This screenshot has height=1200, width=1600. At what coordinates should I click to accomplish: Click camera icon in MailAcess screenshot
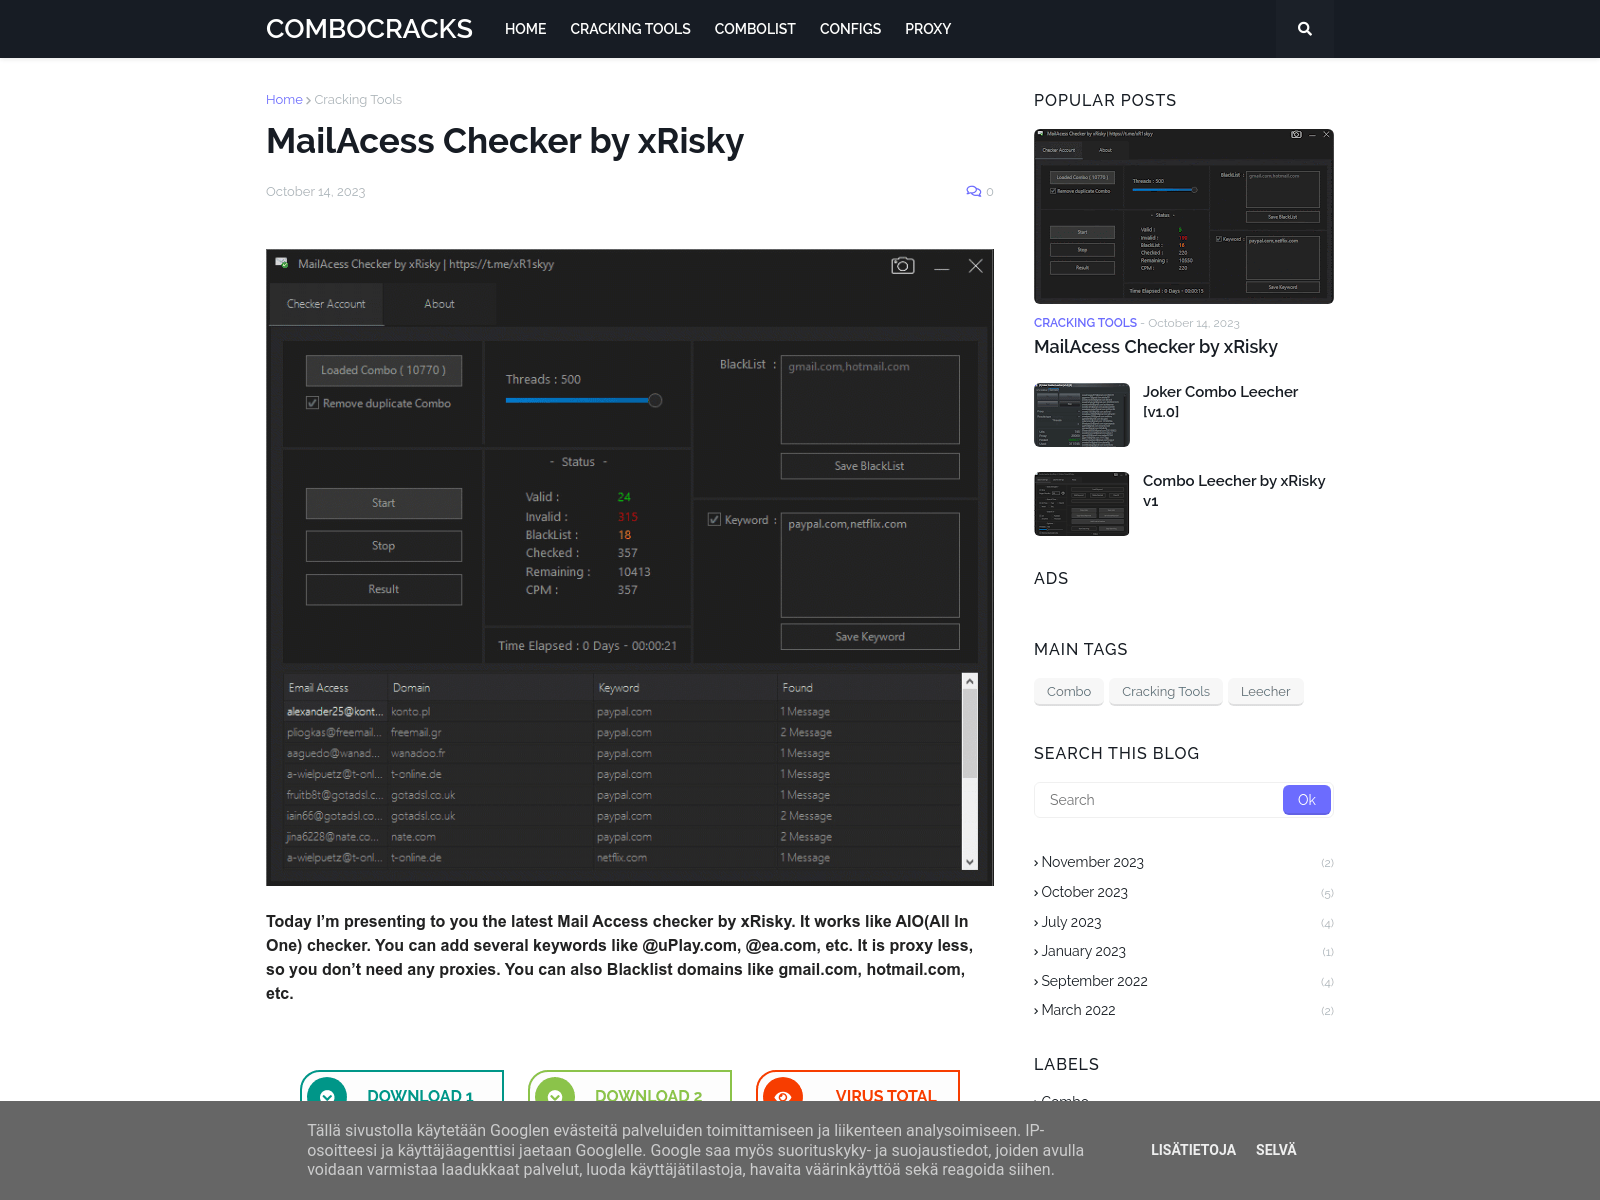[903, 265]
